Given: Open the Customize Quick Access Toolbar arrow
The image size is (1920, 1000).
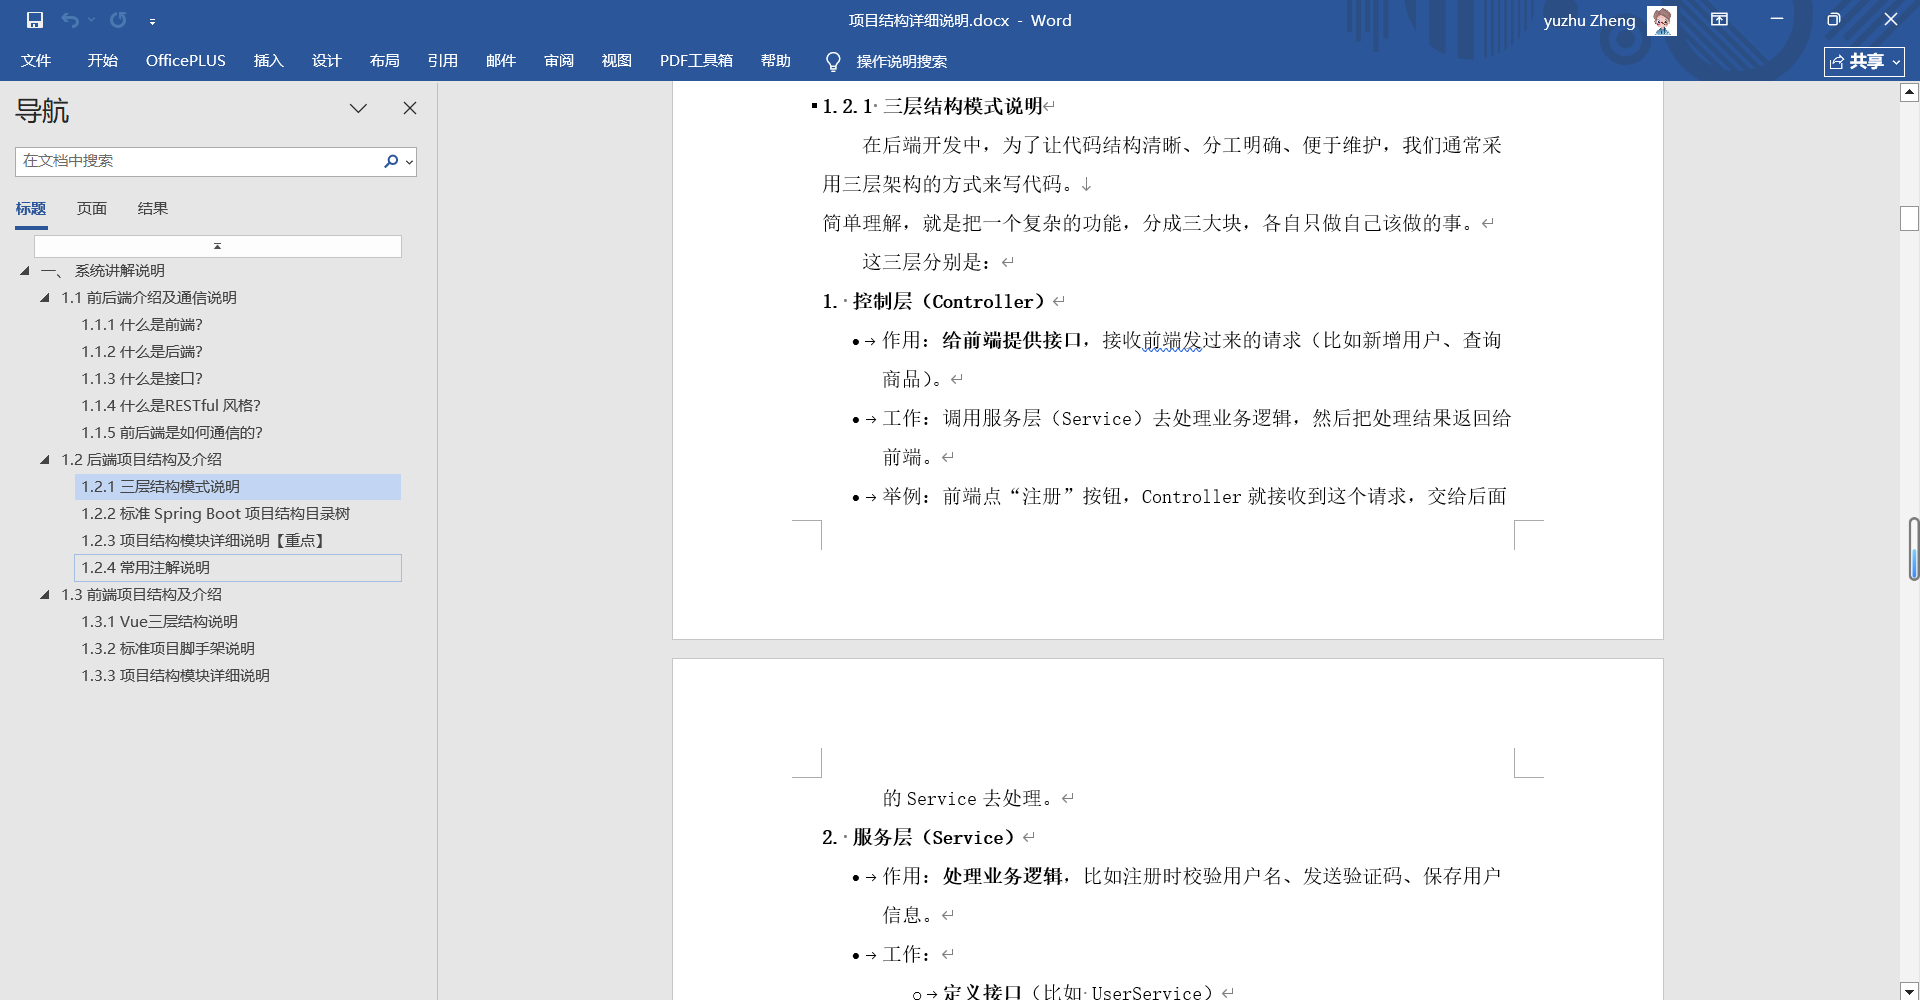Looking at the screenshot, I should 152,21.
